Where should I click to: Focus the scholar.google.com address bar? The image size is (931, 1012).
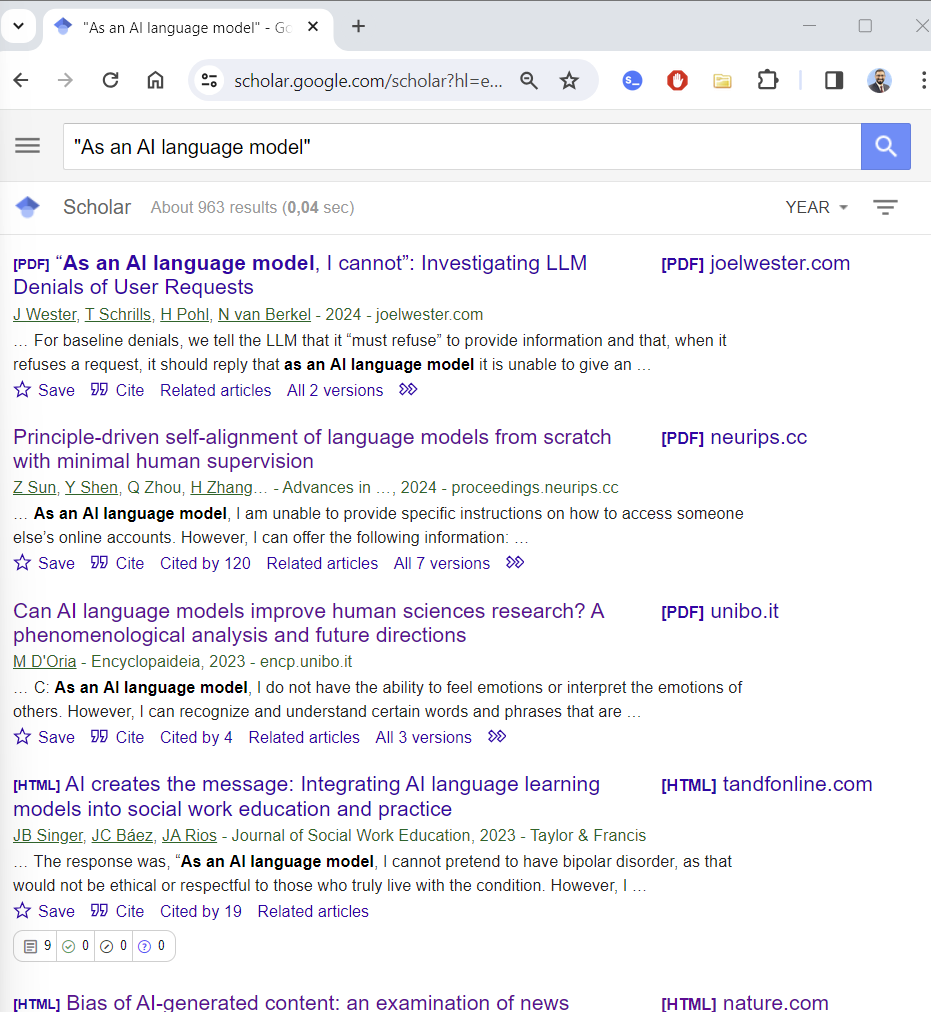(x=368, y=81)
